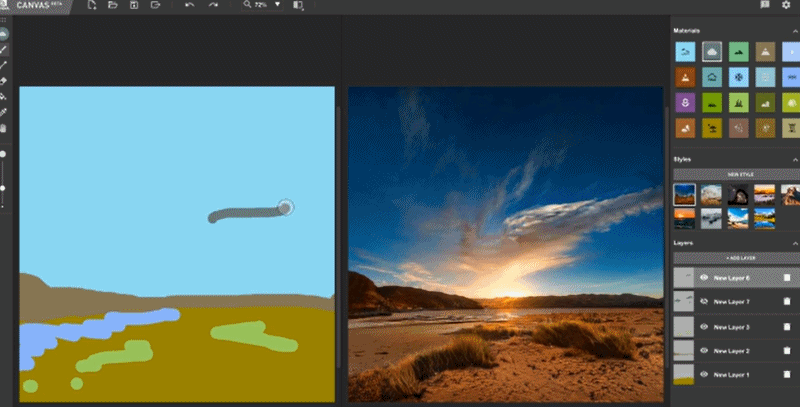
Task: Collapse the Layers panel
Action: click(x=795, y=243)
